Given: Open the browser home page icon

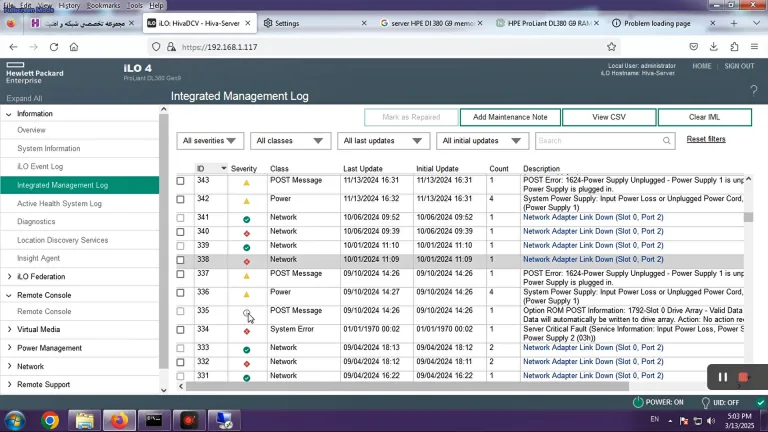Looking at the screenshot, I should tap(74, 47).
